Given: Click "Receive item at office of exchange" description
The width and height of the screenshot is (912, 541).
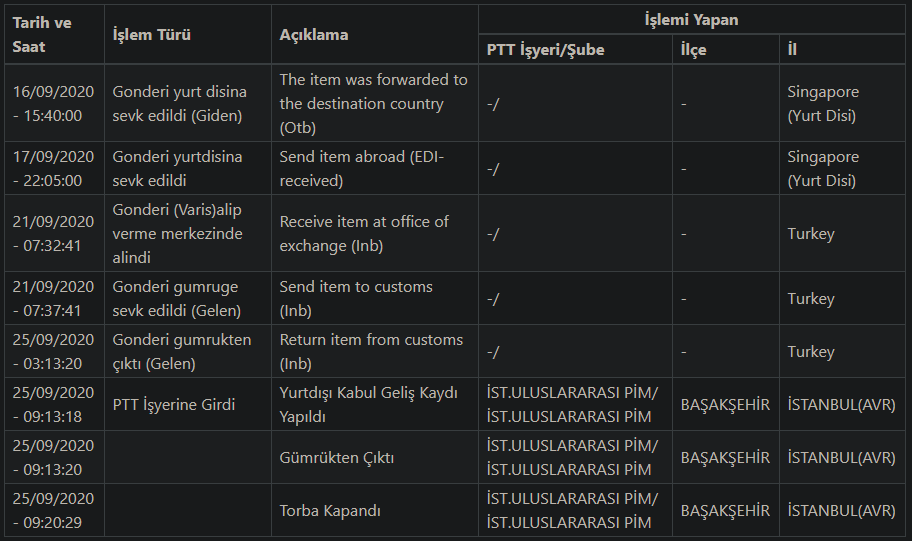Looking at the screenshot, I should pyautogui.click(x=364, y=233).
